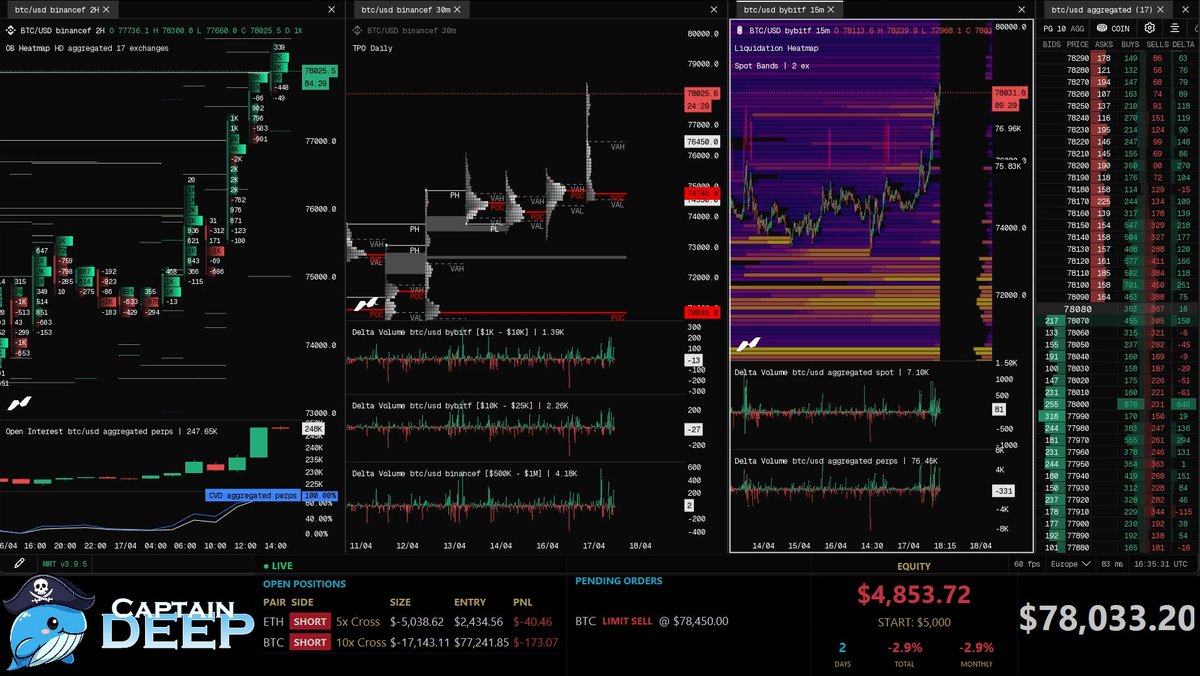Click the Delta Volume bybitf $1K-$10K label
This screenshot has width=1200, height=676.
coord(458,330)
